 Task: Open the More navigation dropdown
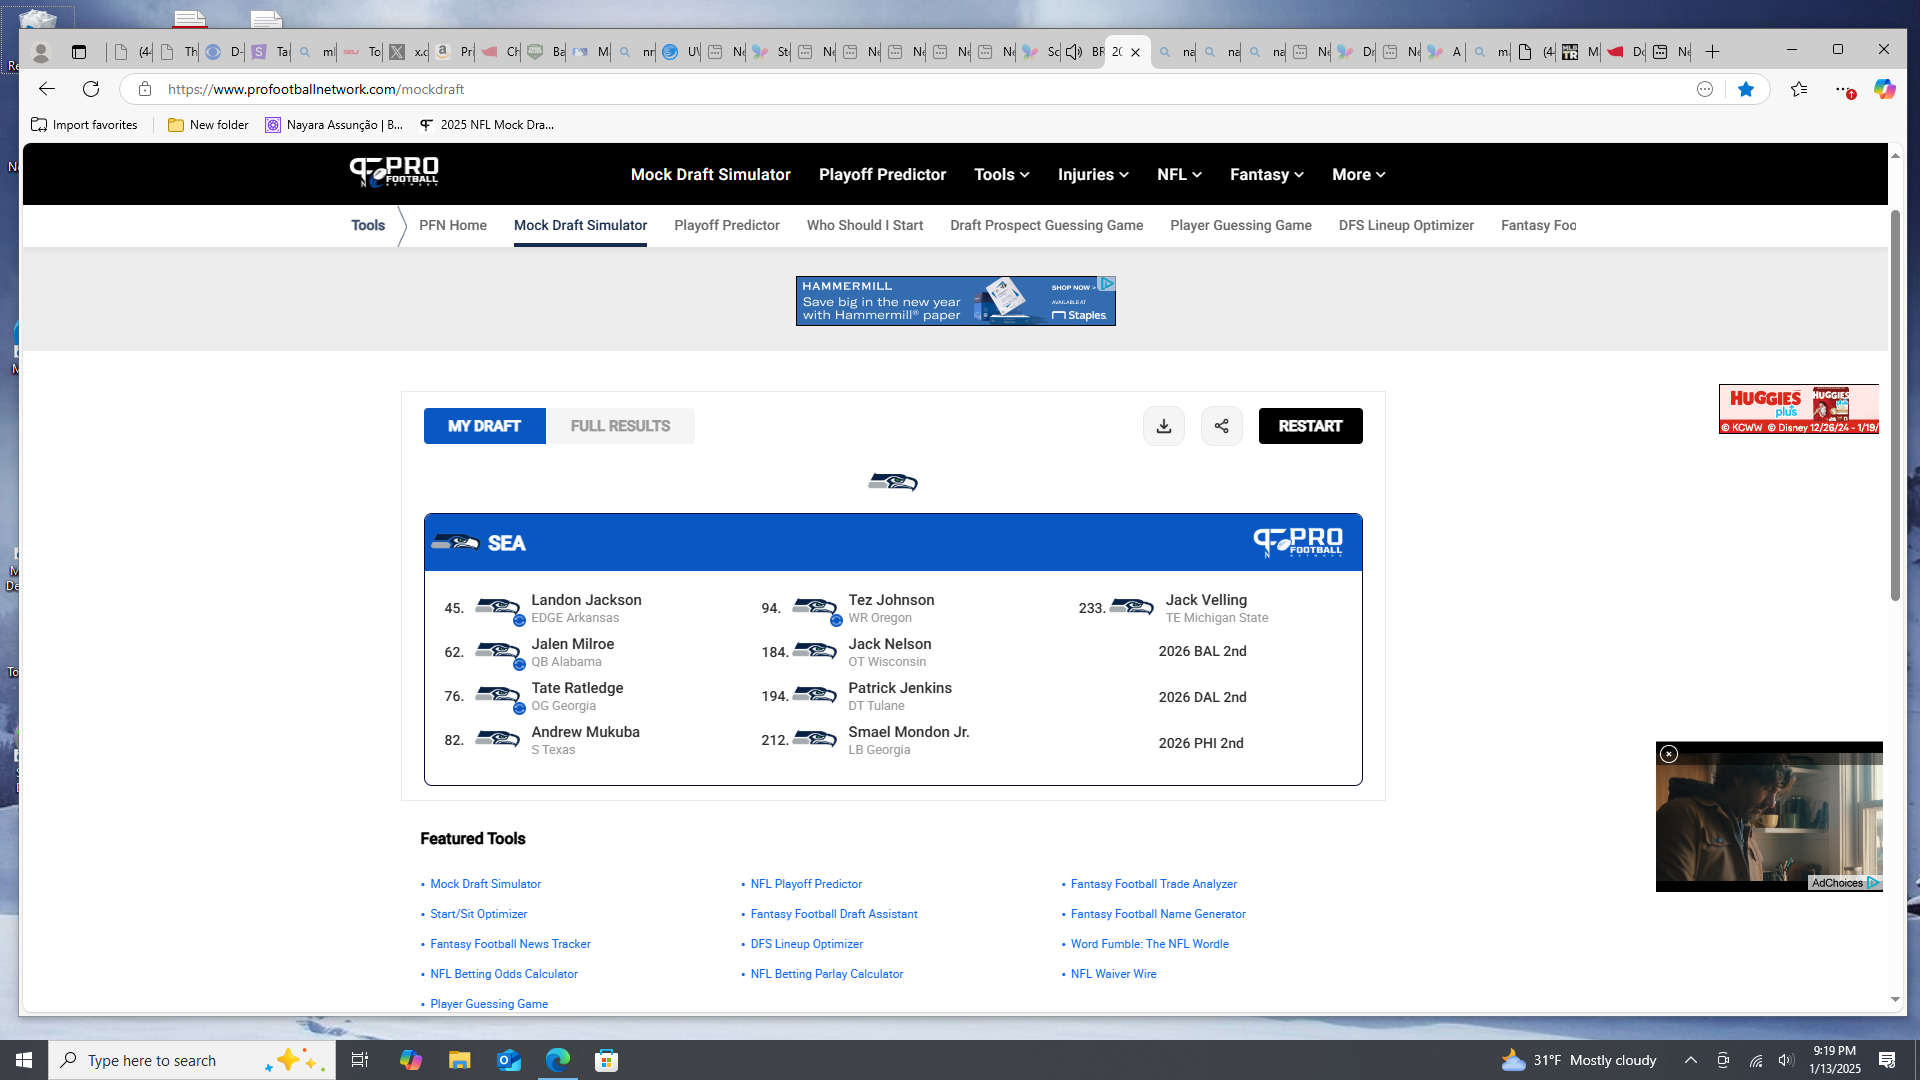1358,174
